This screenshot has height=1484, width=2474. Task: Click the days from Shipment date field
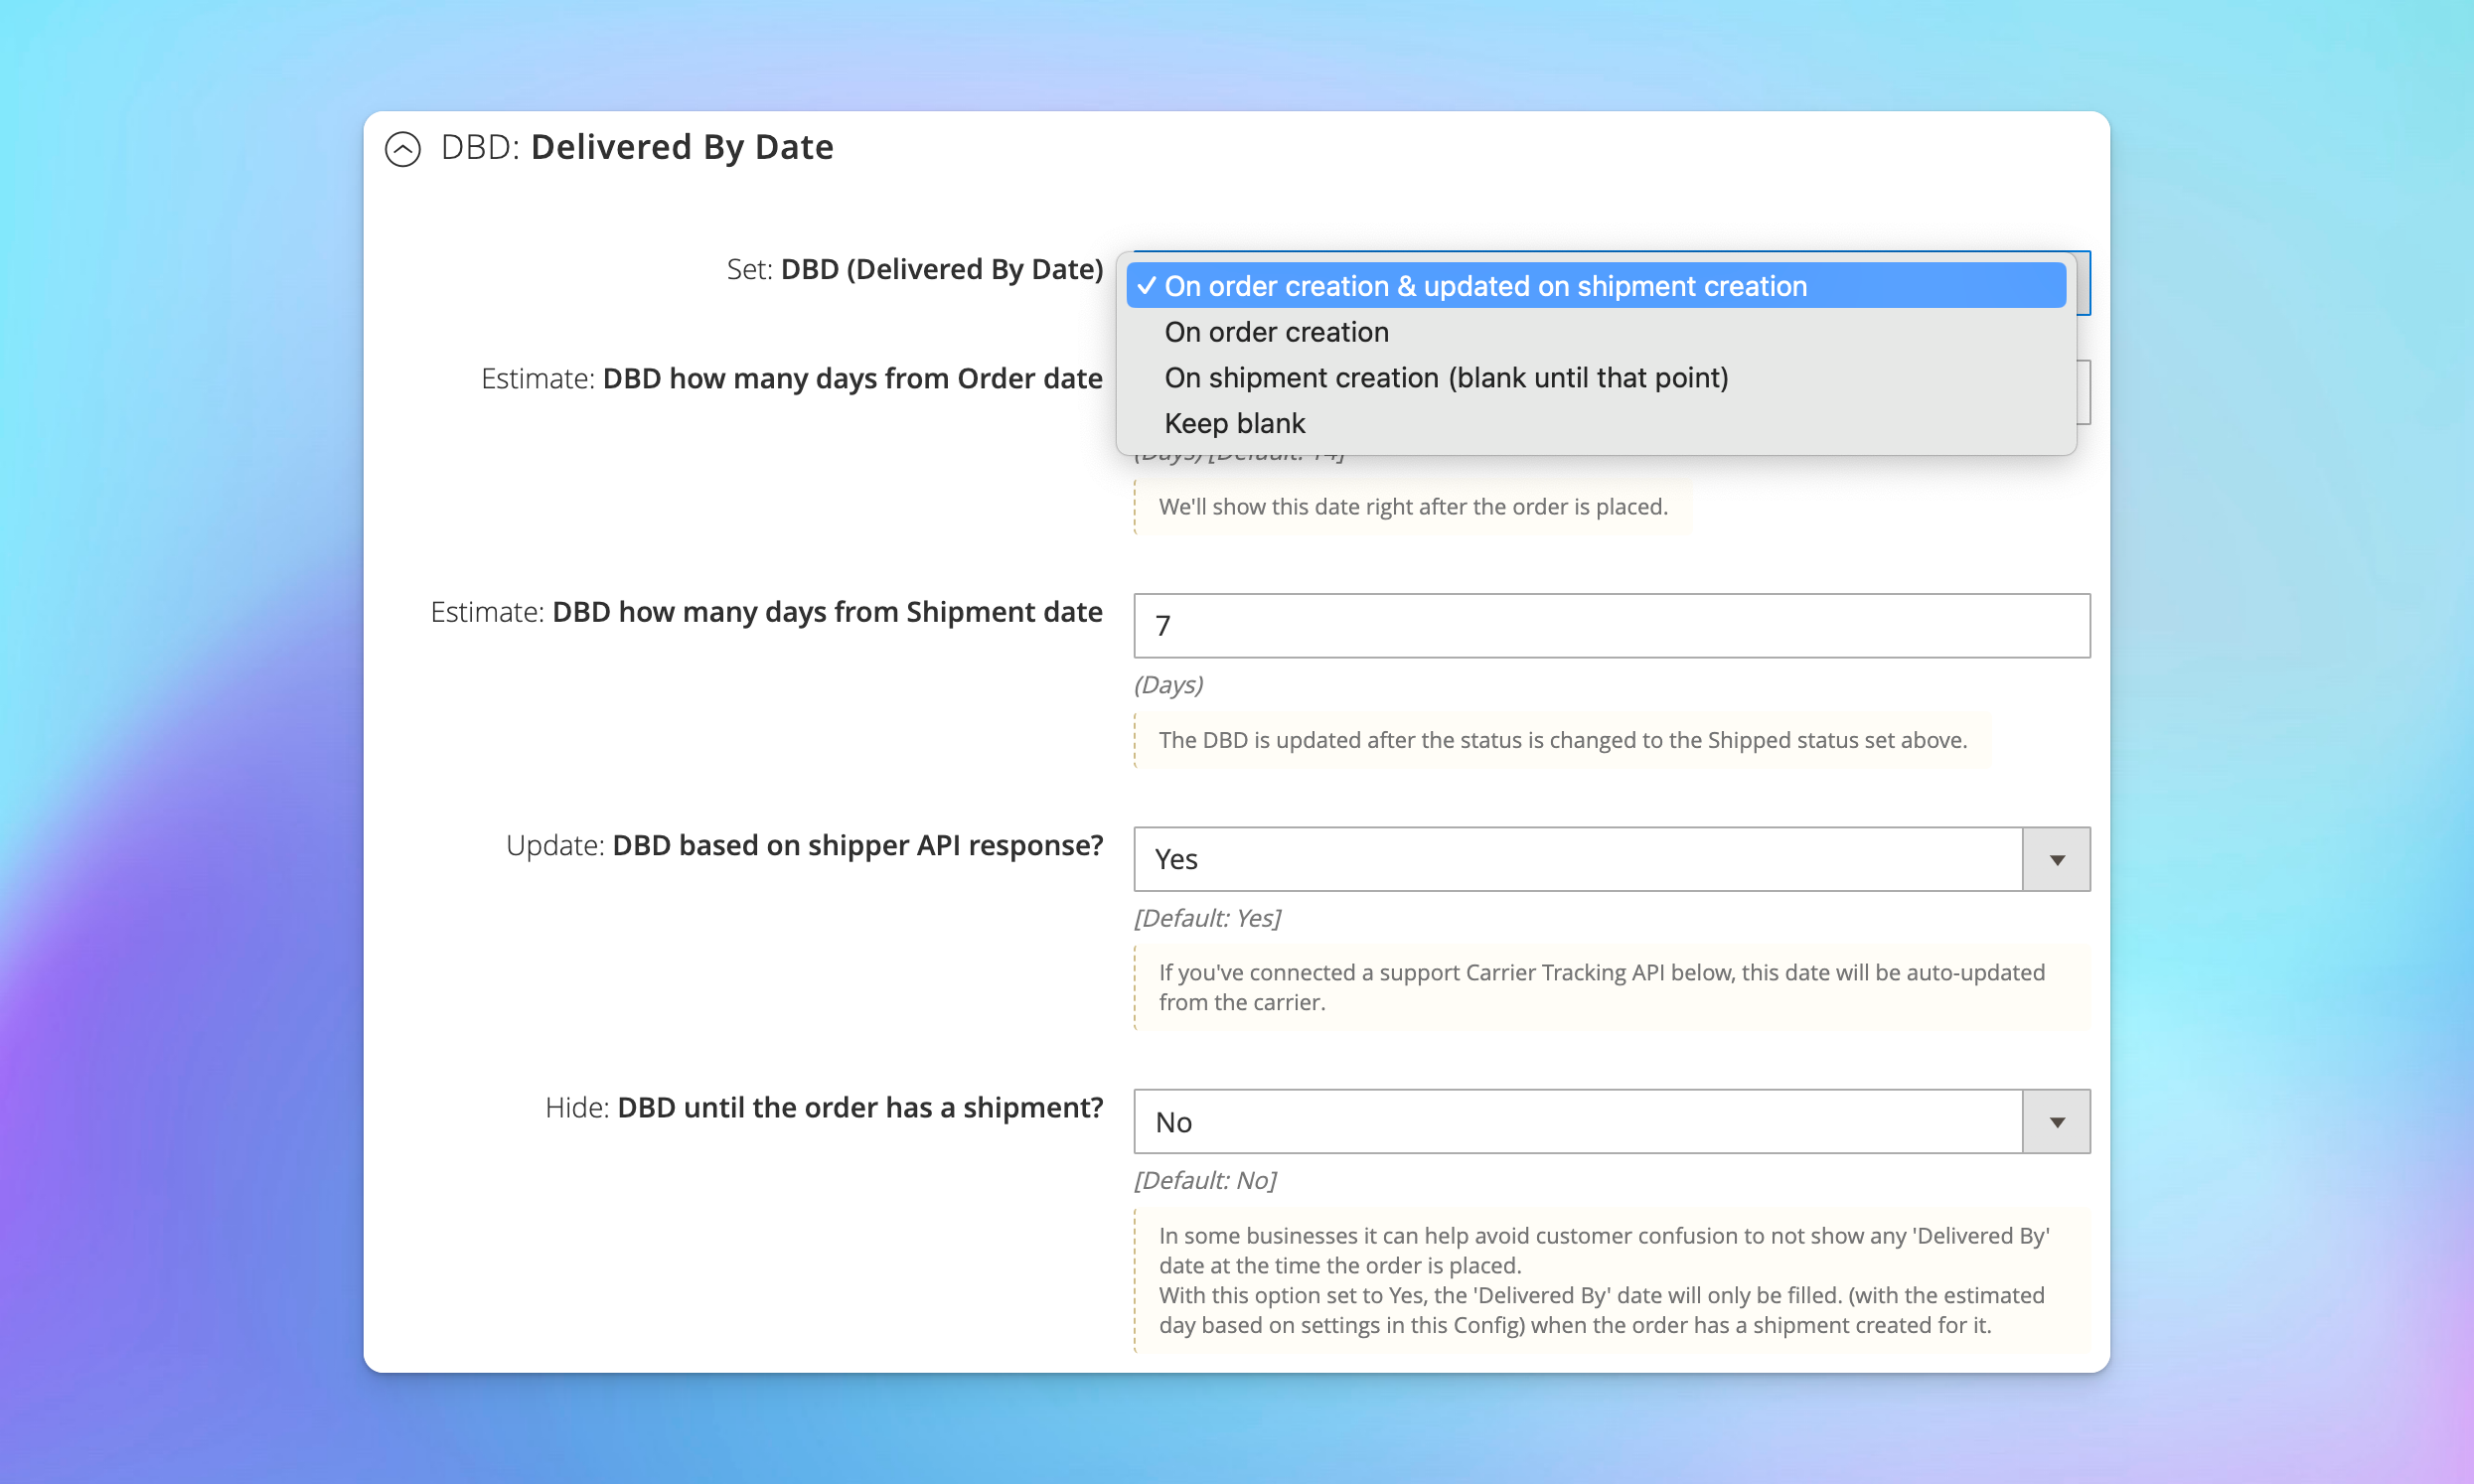click(x=1611, y=626)
